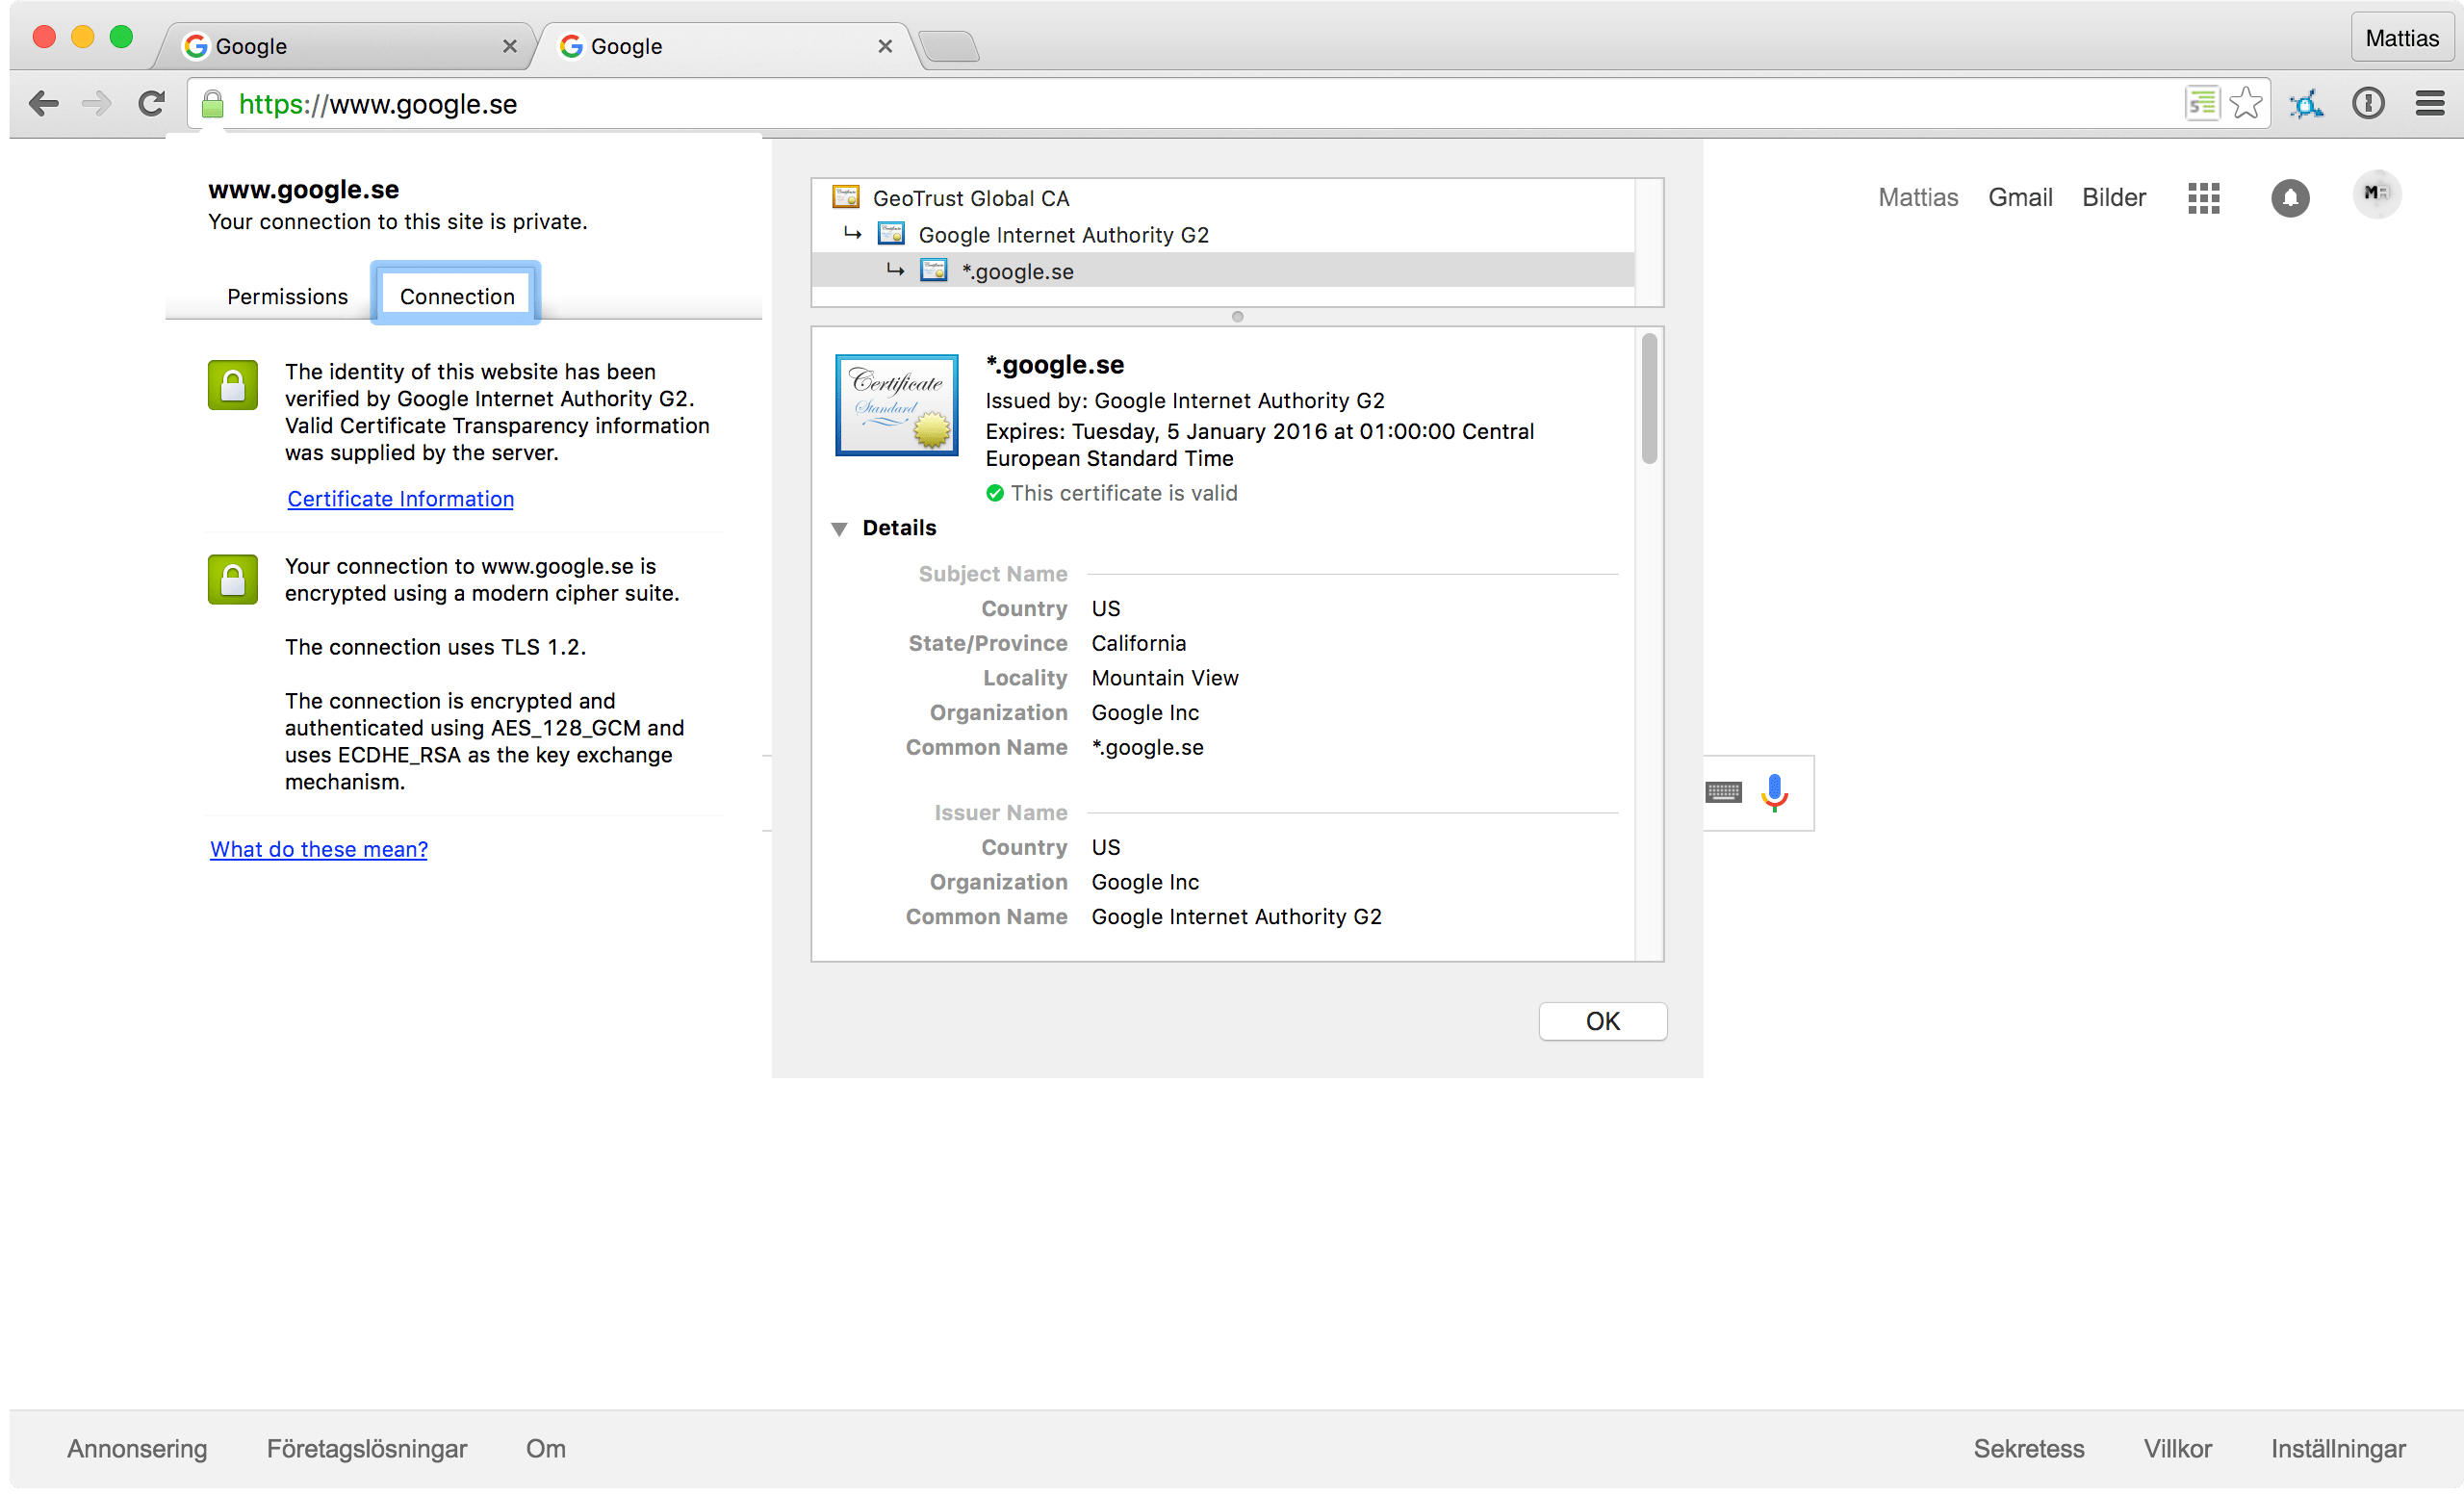
Task: Click the certificate details scrollbar
Action: (x=1649, y=400)
